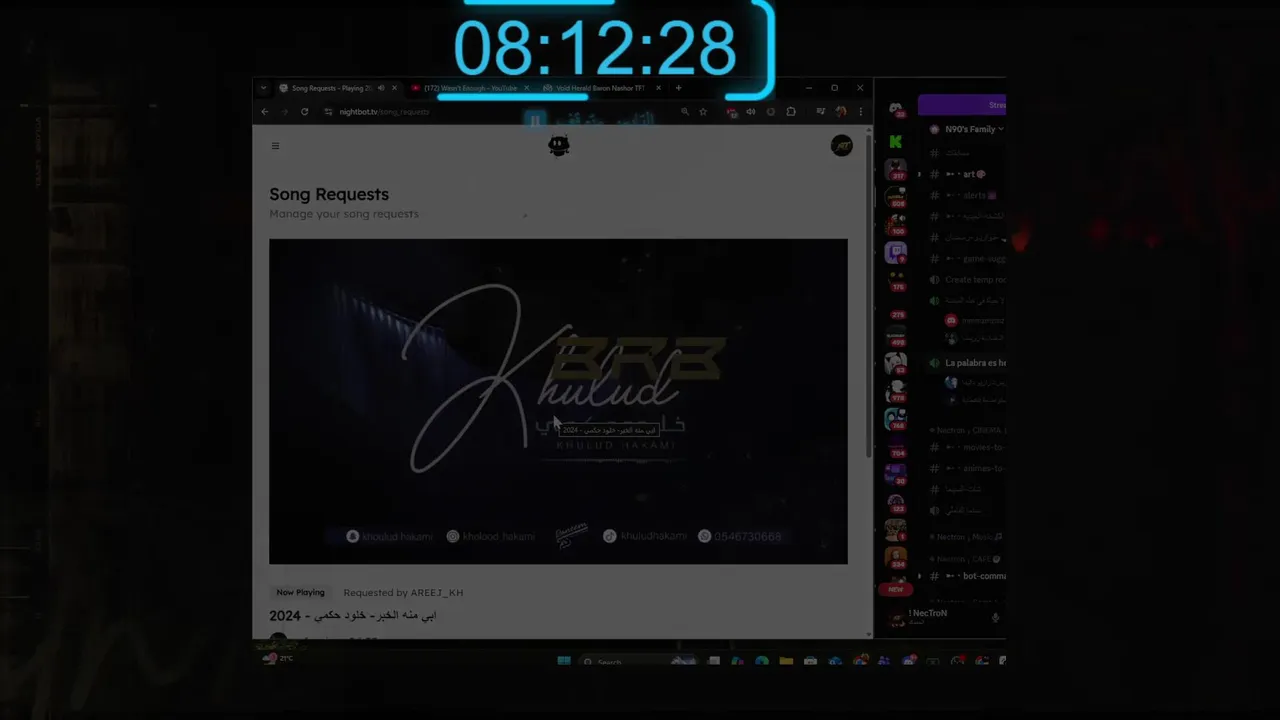Click the speaker extension icon in the toolbar
Image resolution: width=1280 pixels, height=720 pixels.
click(751, 112)
